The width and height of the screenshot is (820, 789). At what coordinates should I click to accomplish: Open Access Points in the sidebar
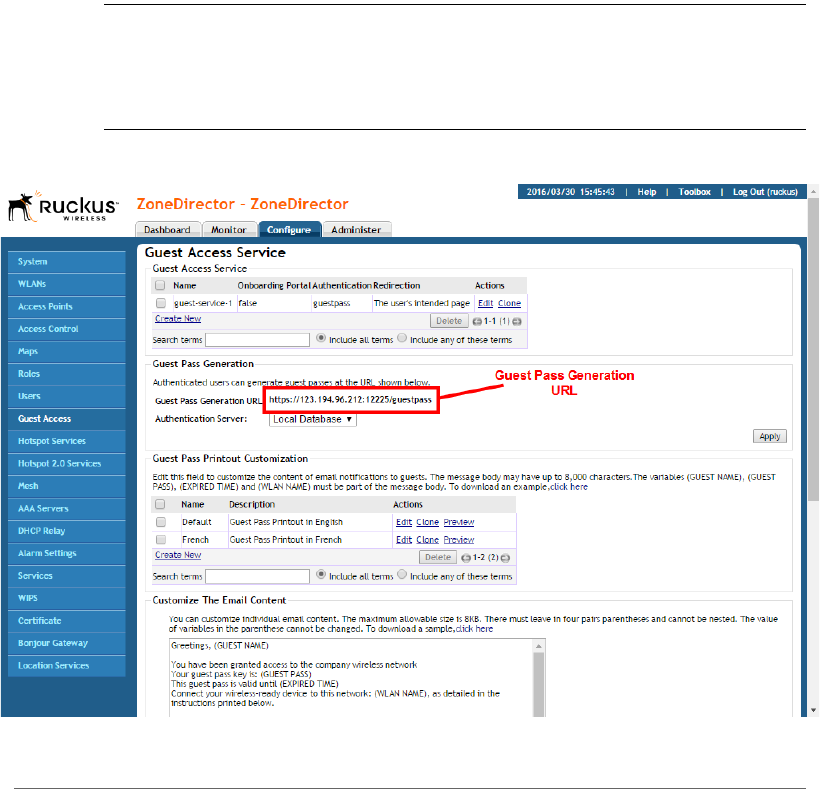click(67, 306)
